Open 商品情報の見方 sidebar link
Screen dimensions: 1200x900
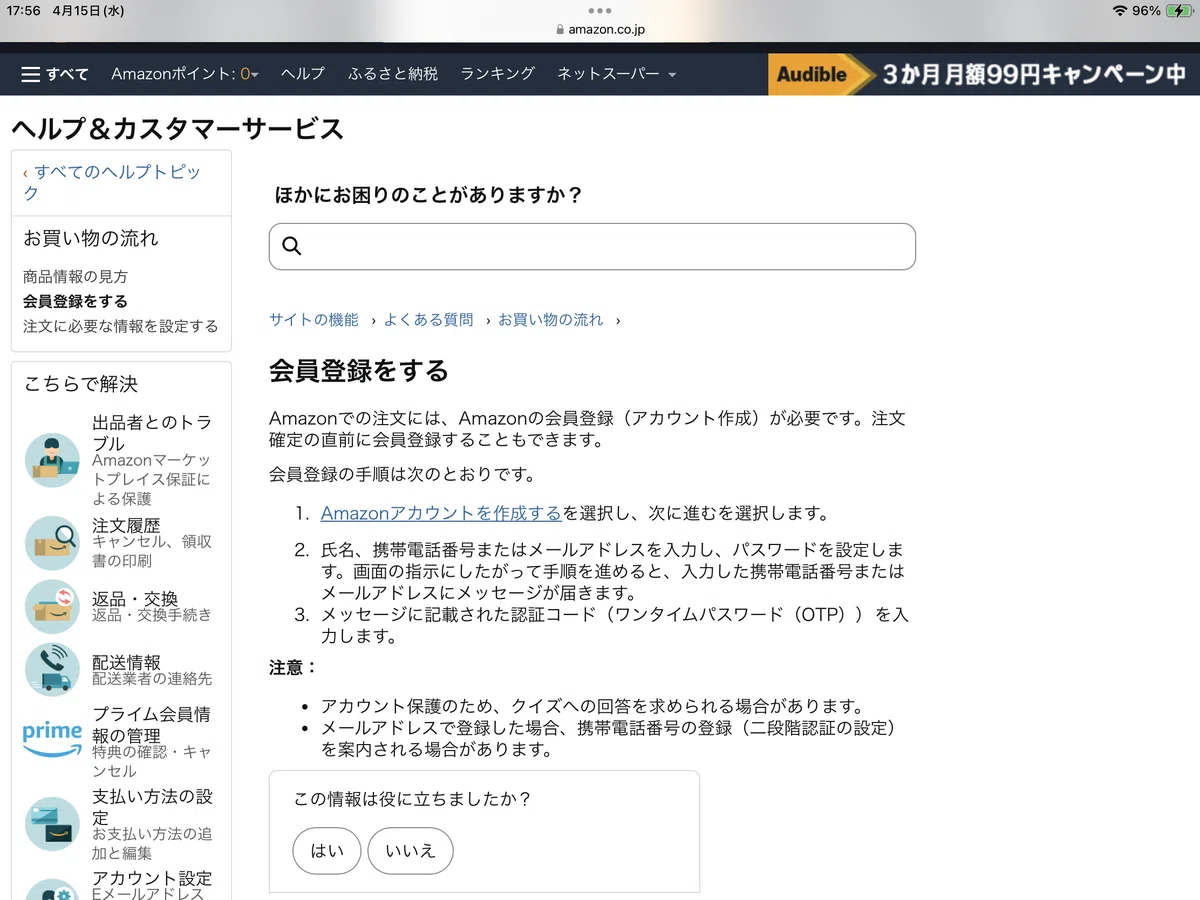tap(75, 277)
